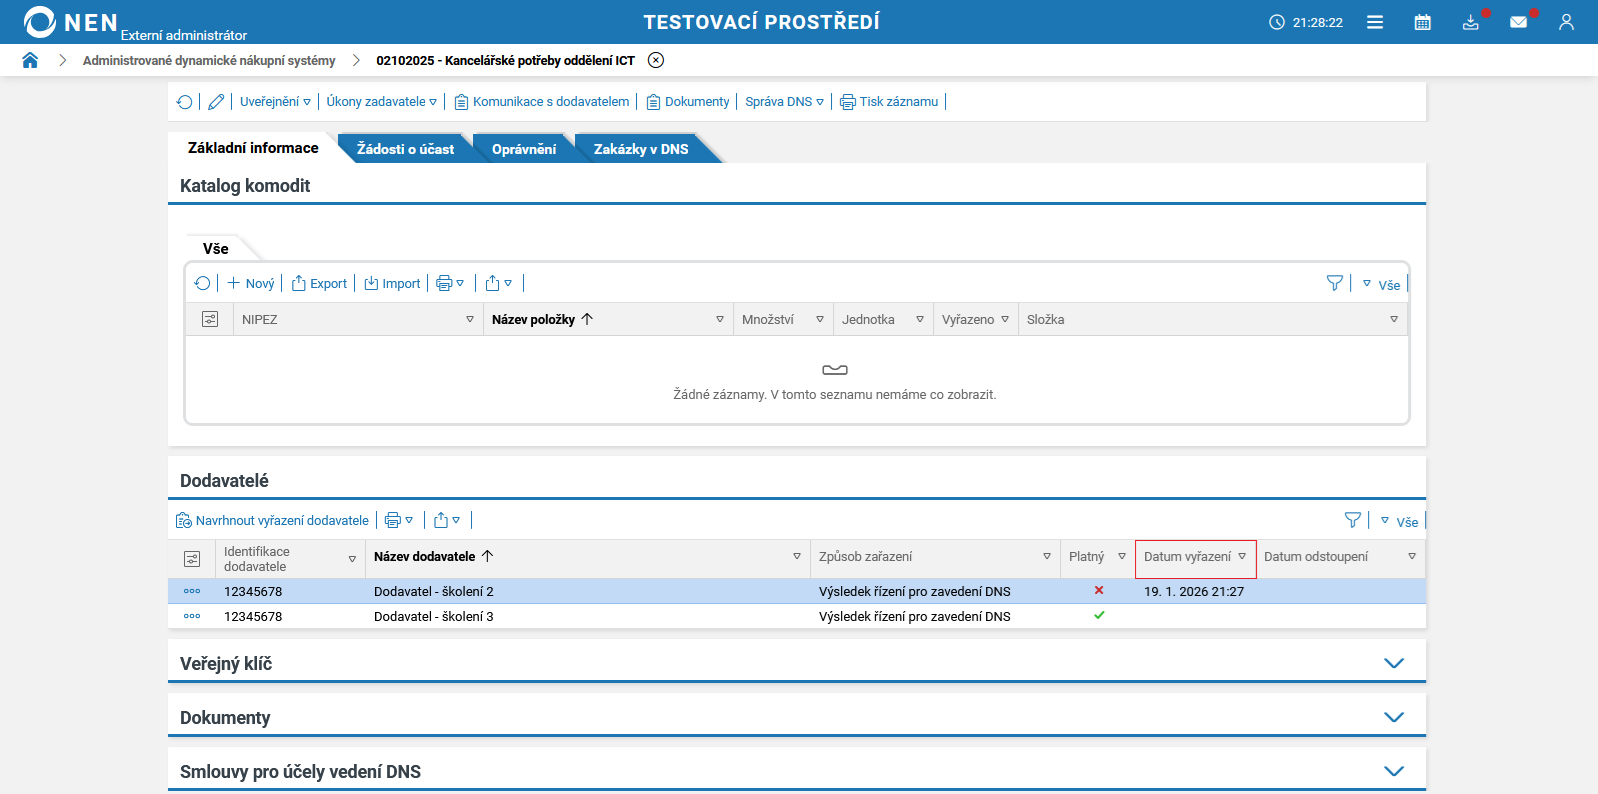1598x794 pixels.
Task: Open the Správa DNS dropdown menu
Action: pos(784,102)
